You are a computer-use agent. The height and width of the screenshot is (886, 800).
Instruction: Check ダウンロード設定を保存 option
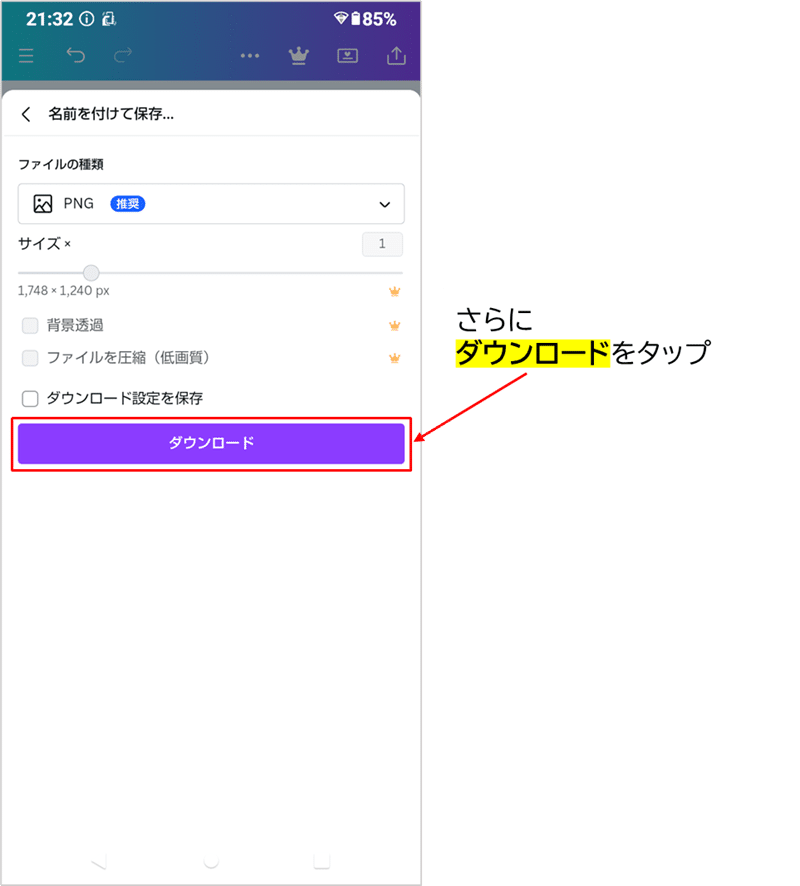pos(30,398)
